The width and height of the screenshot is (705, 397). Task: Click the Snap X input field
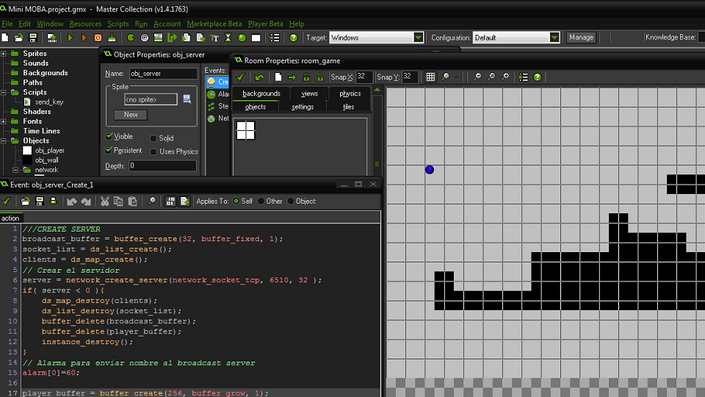[364, 77]
